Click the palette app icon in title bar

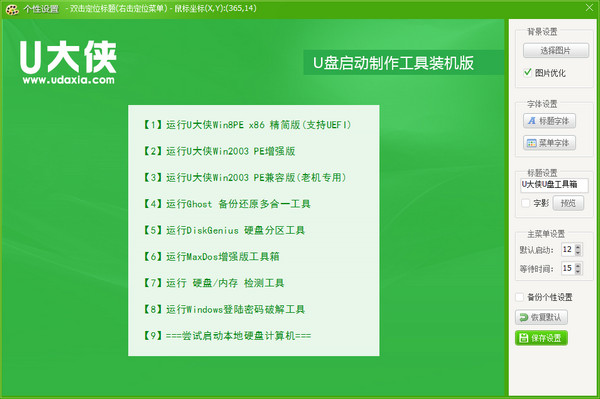(x=12, y=8)
